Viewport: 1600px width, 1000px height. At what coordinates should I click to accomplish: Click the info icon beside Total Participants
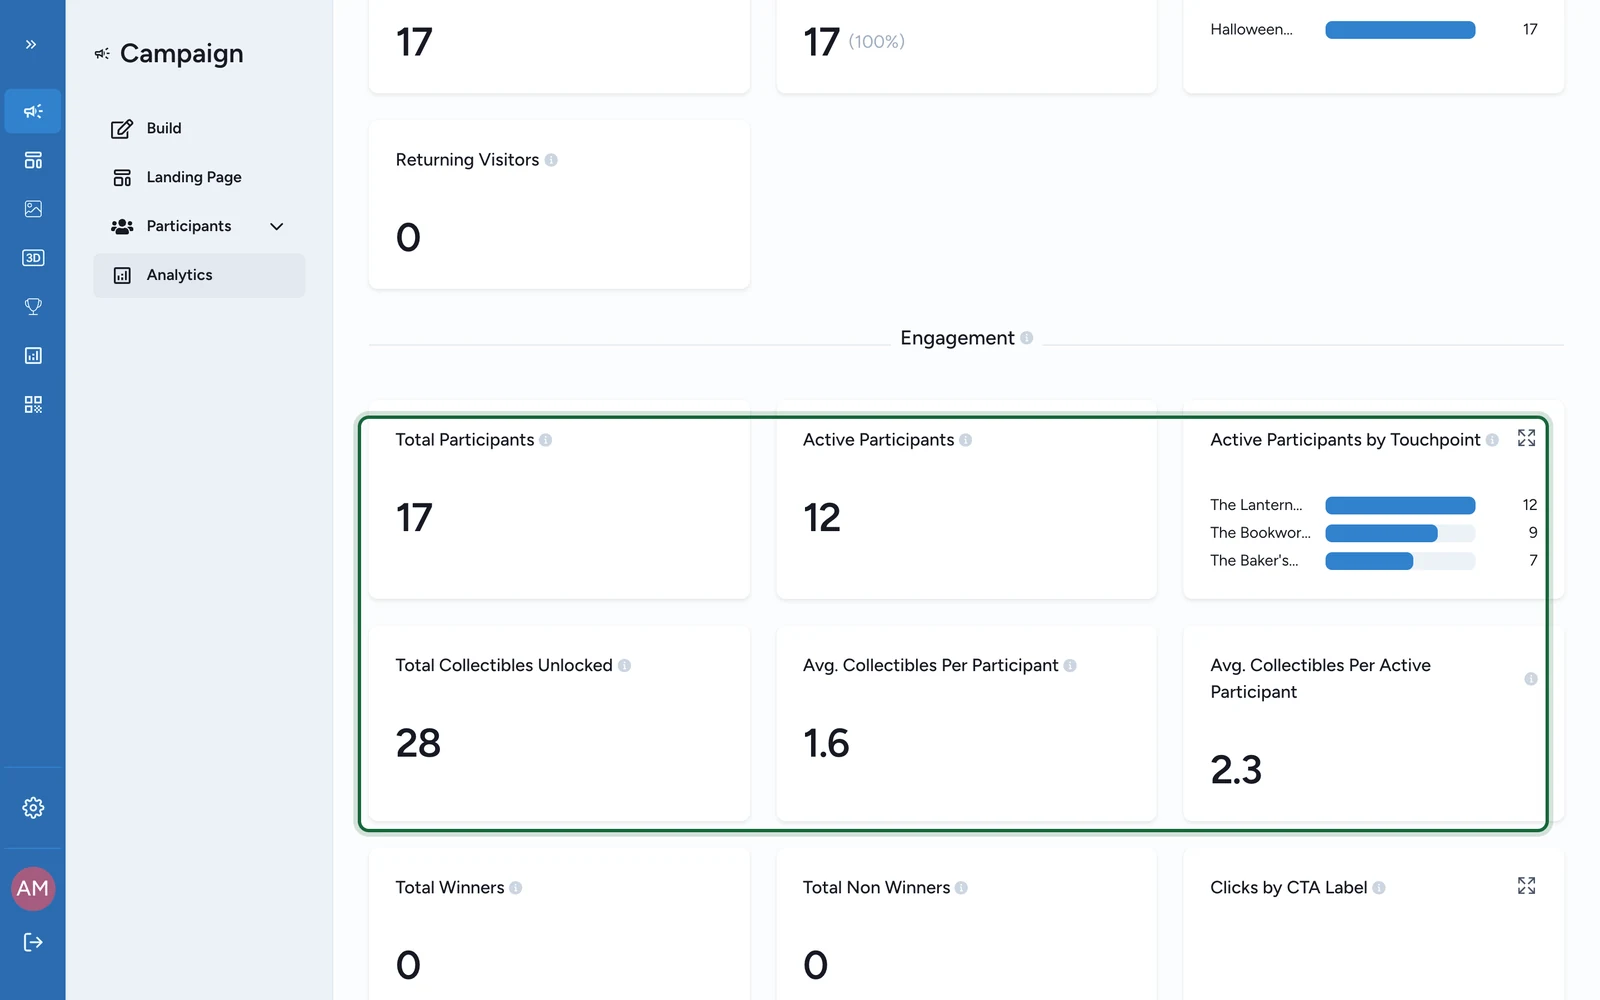coord(546,440)
